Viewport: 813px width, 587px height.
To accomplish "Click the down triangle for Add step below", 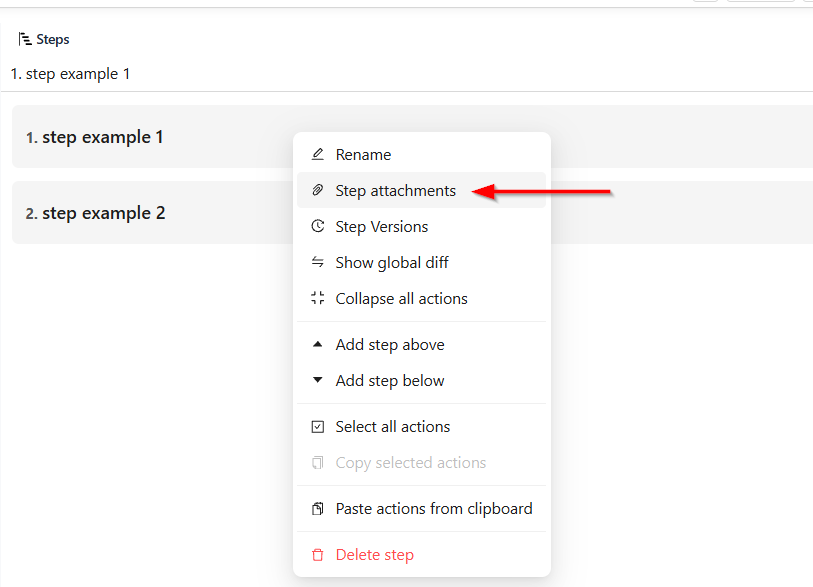I will pos(317,380).
